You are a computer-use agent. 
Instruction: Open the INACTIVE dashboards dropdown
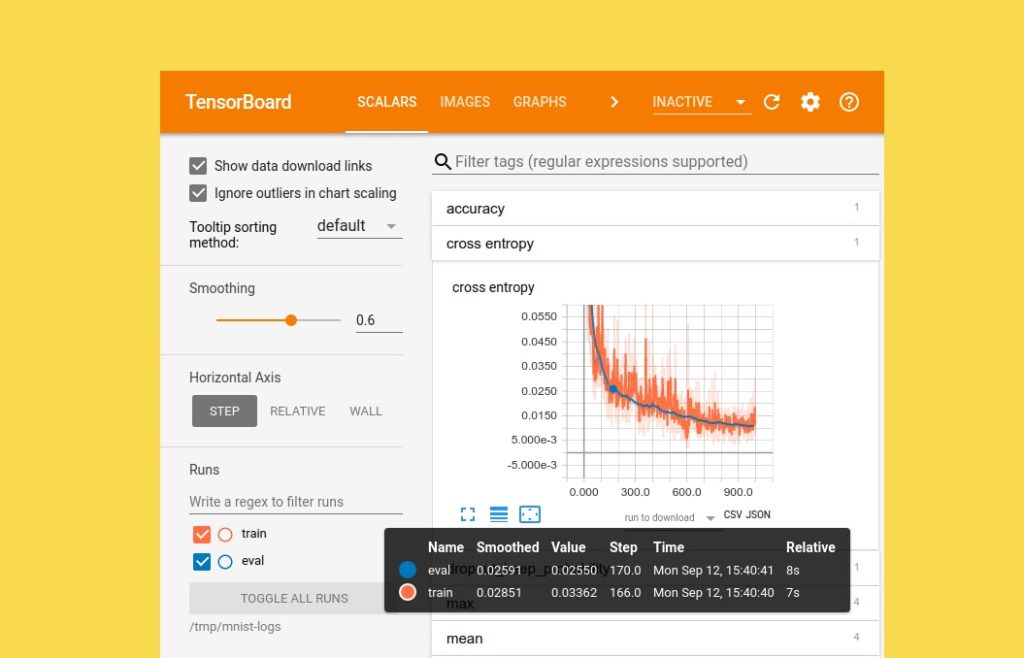[x=701, y=102]
